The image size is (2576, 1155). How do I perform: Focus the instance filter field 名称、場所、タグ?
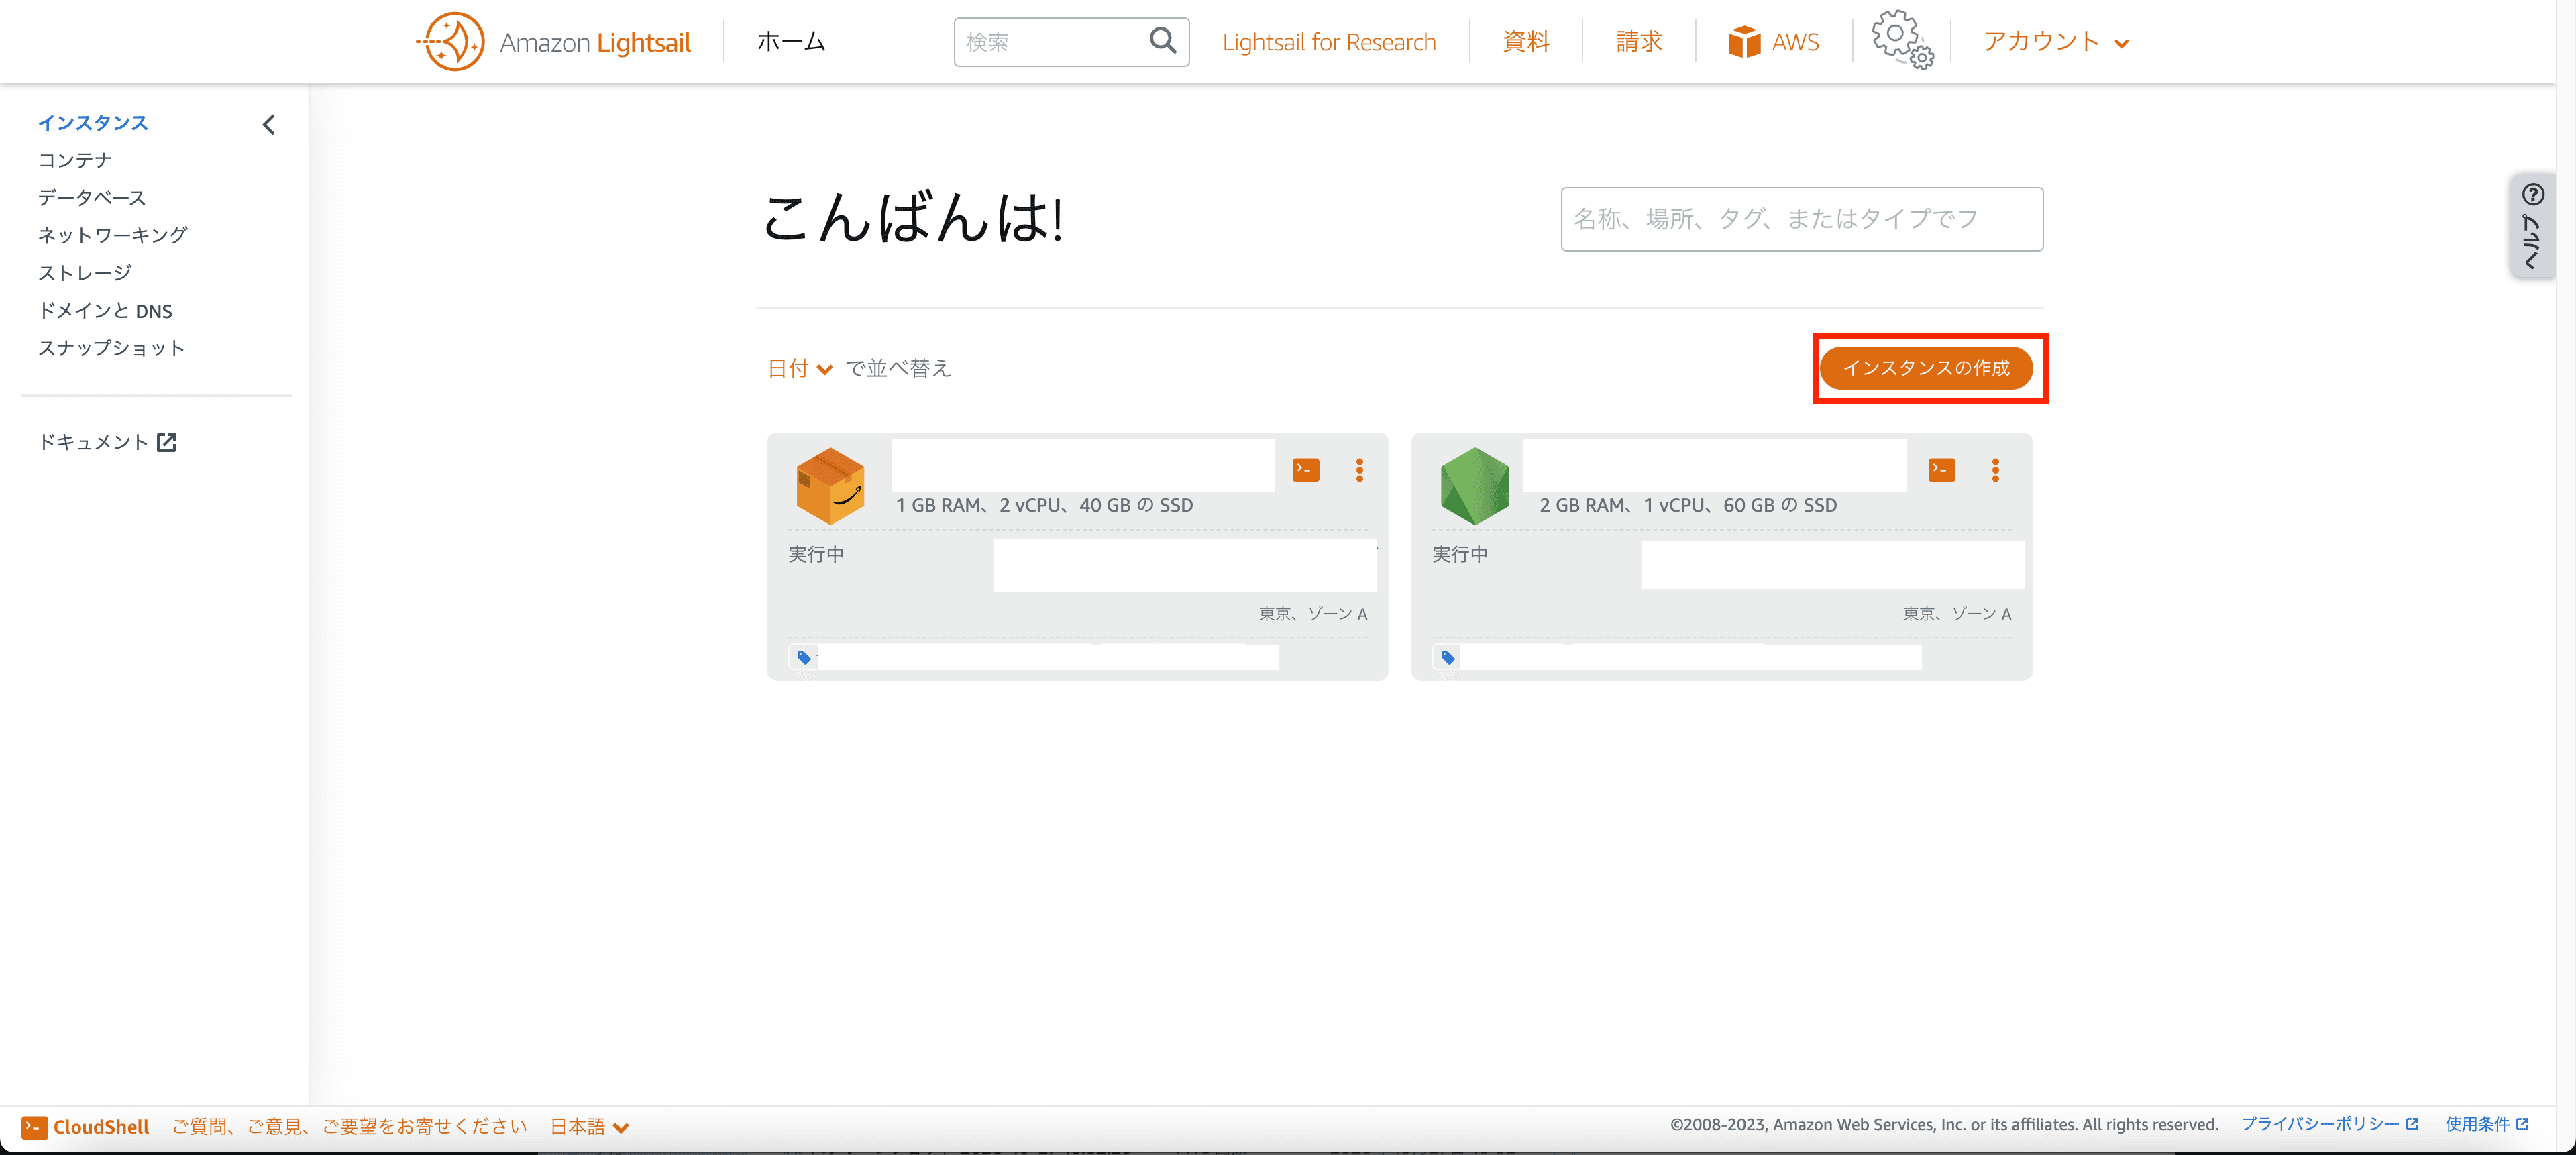click(1801, 219)
